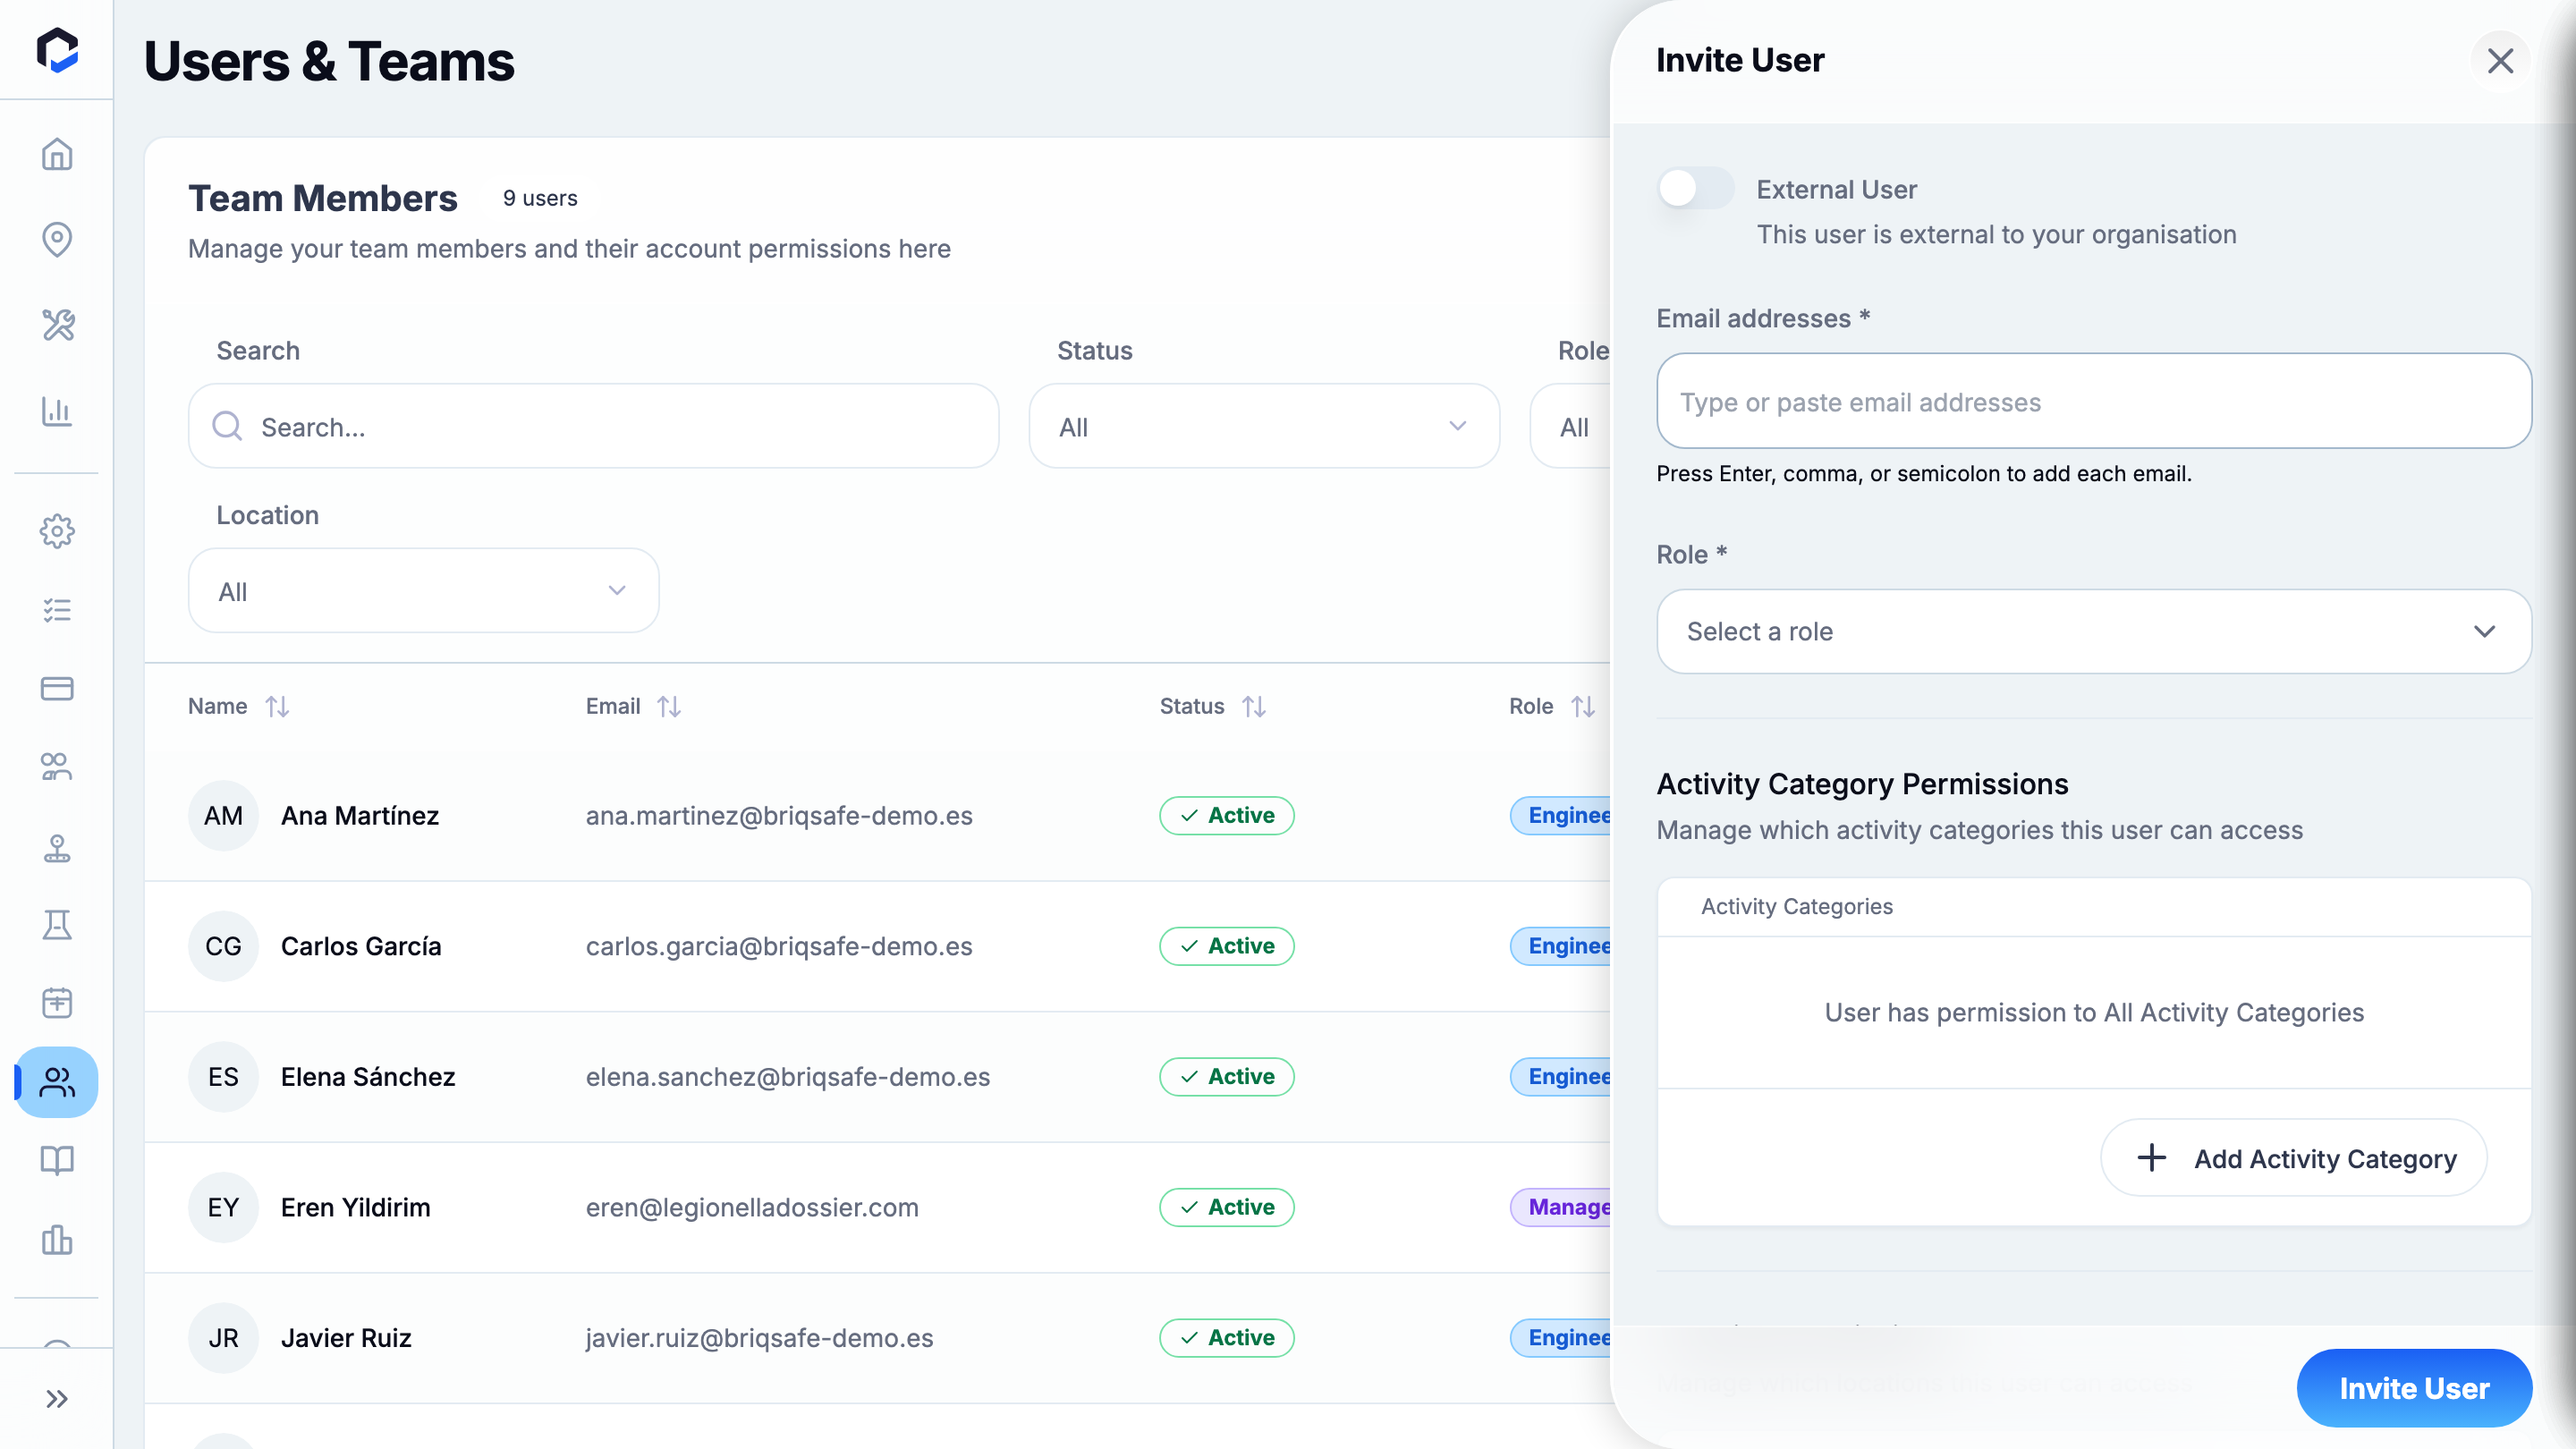This screenshot has height=1449, width=2576.
Task: Open the settings gear sidebar icon
Action: tap(57, 531)
